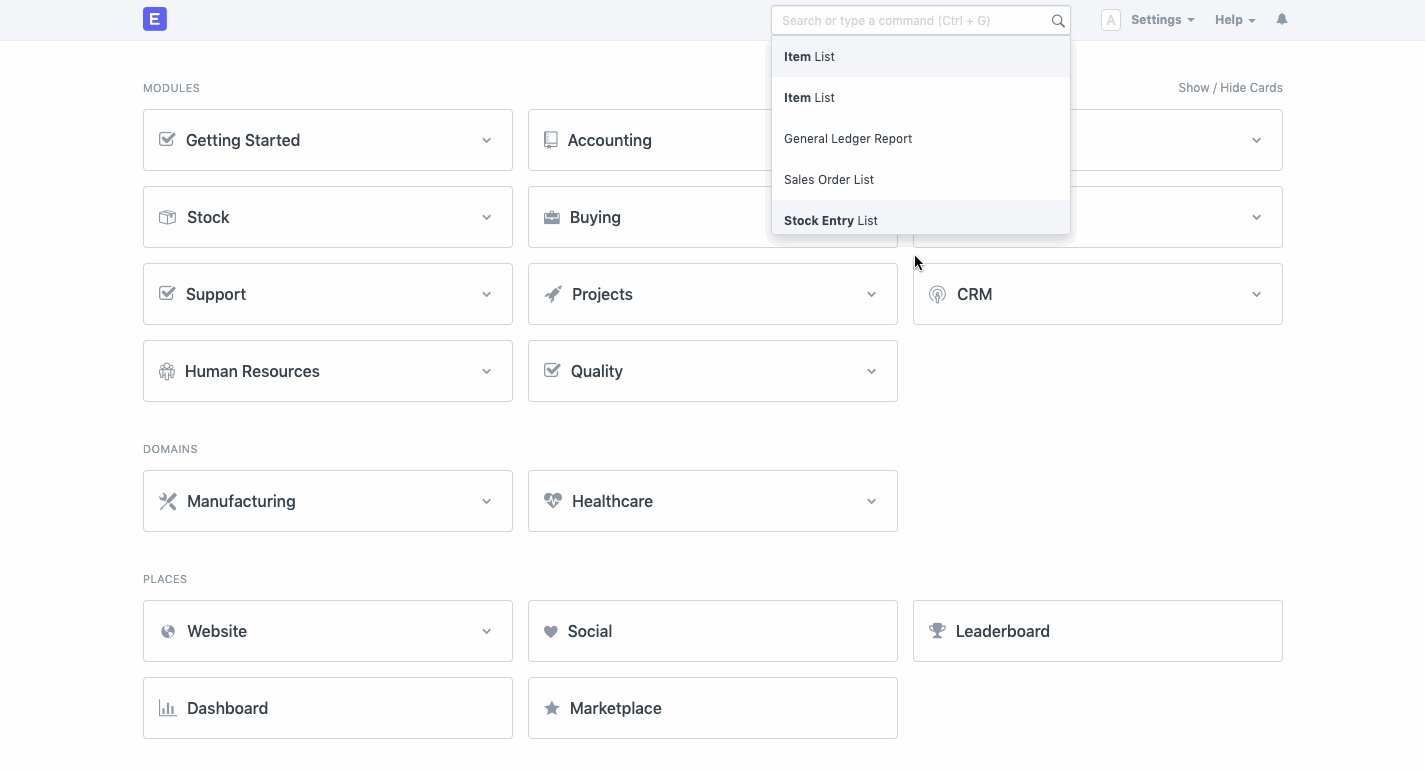Image resolution: width=1425 pixels, height=770 pixels.
Task: Expand the Getting Started module chevron
Action: [x=487, y=140]
